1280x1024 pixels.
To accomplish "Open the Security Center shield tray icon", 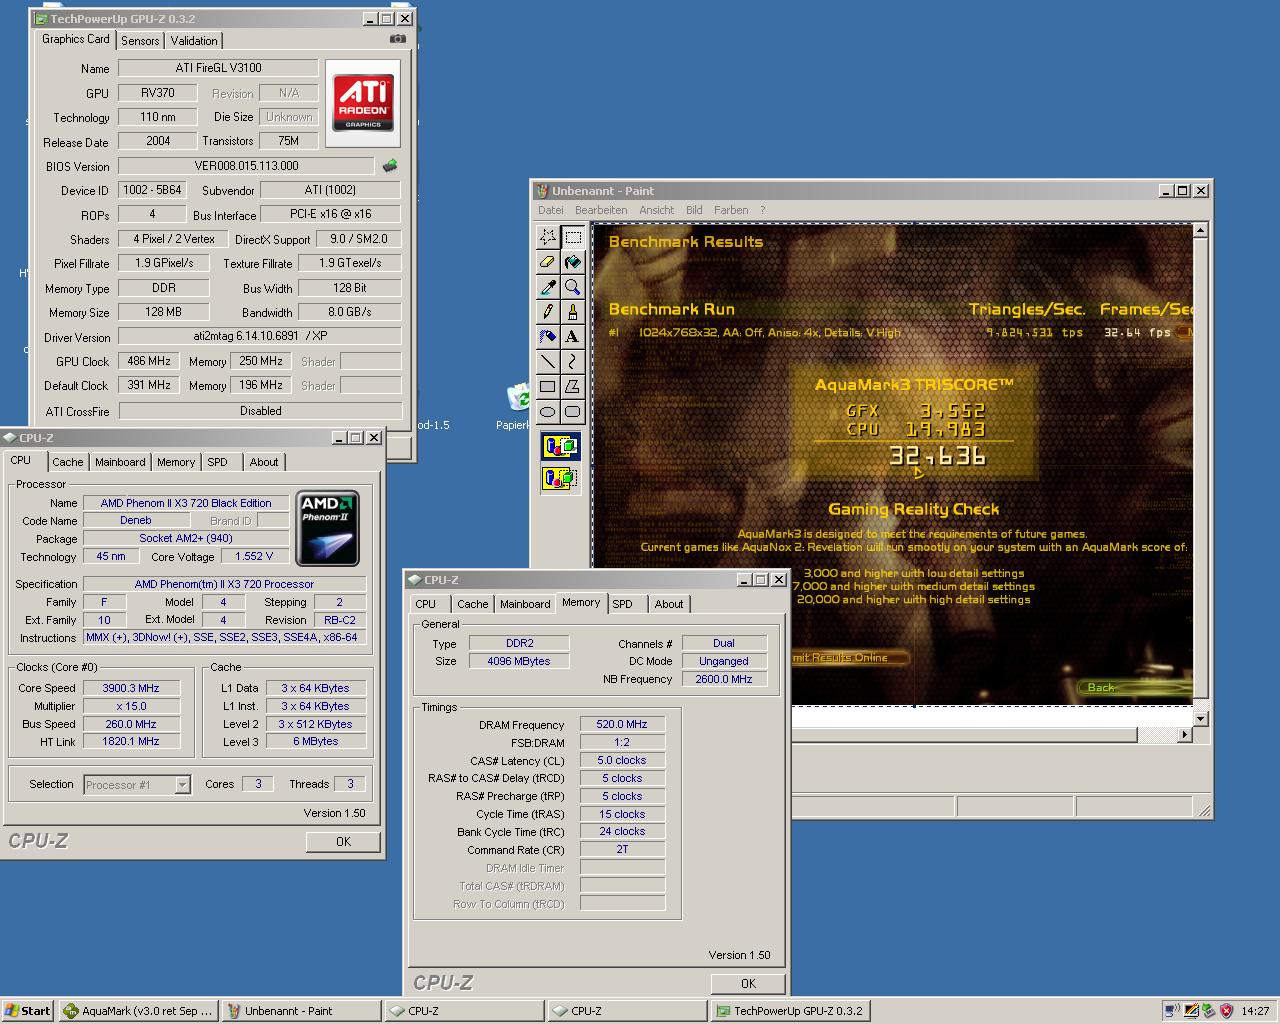I will click(x=1226, y=1011).
